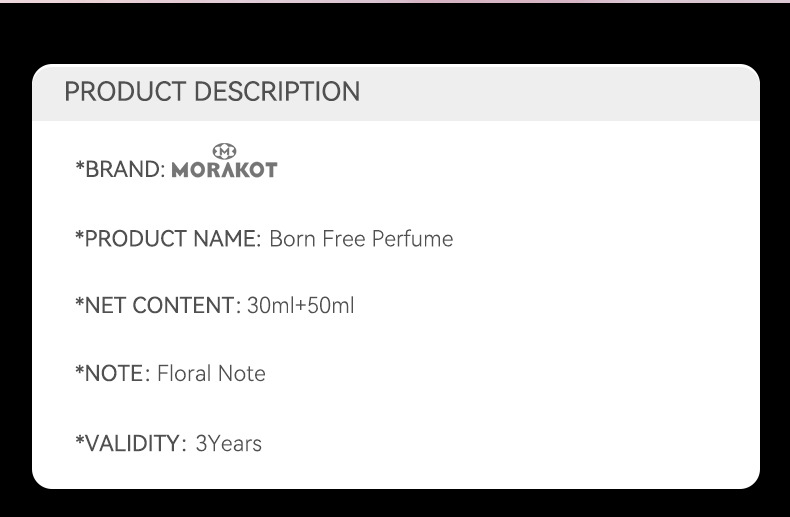Viewport: 790px width, 517px height.
Task: Click the word 'Note' after 'Floral'
Action: tap(243, 374)
